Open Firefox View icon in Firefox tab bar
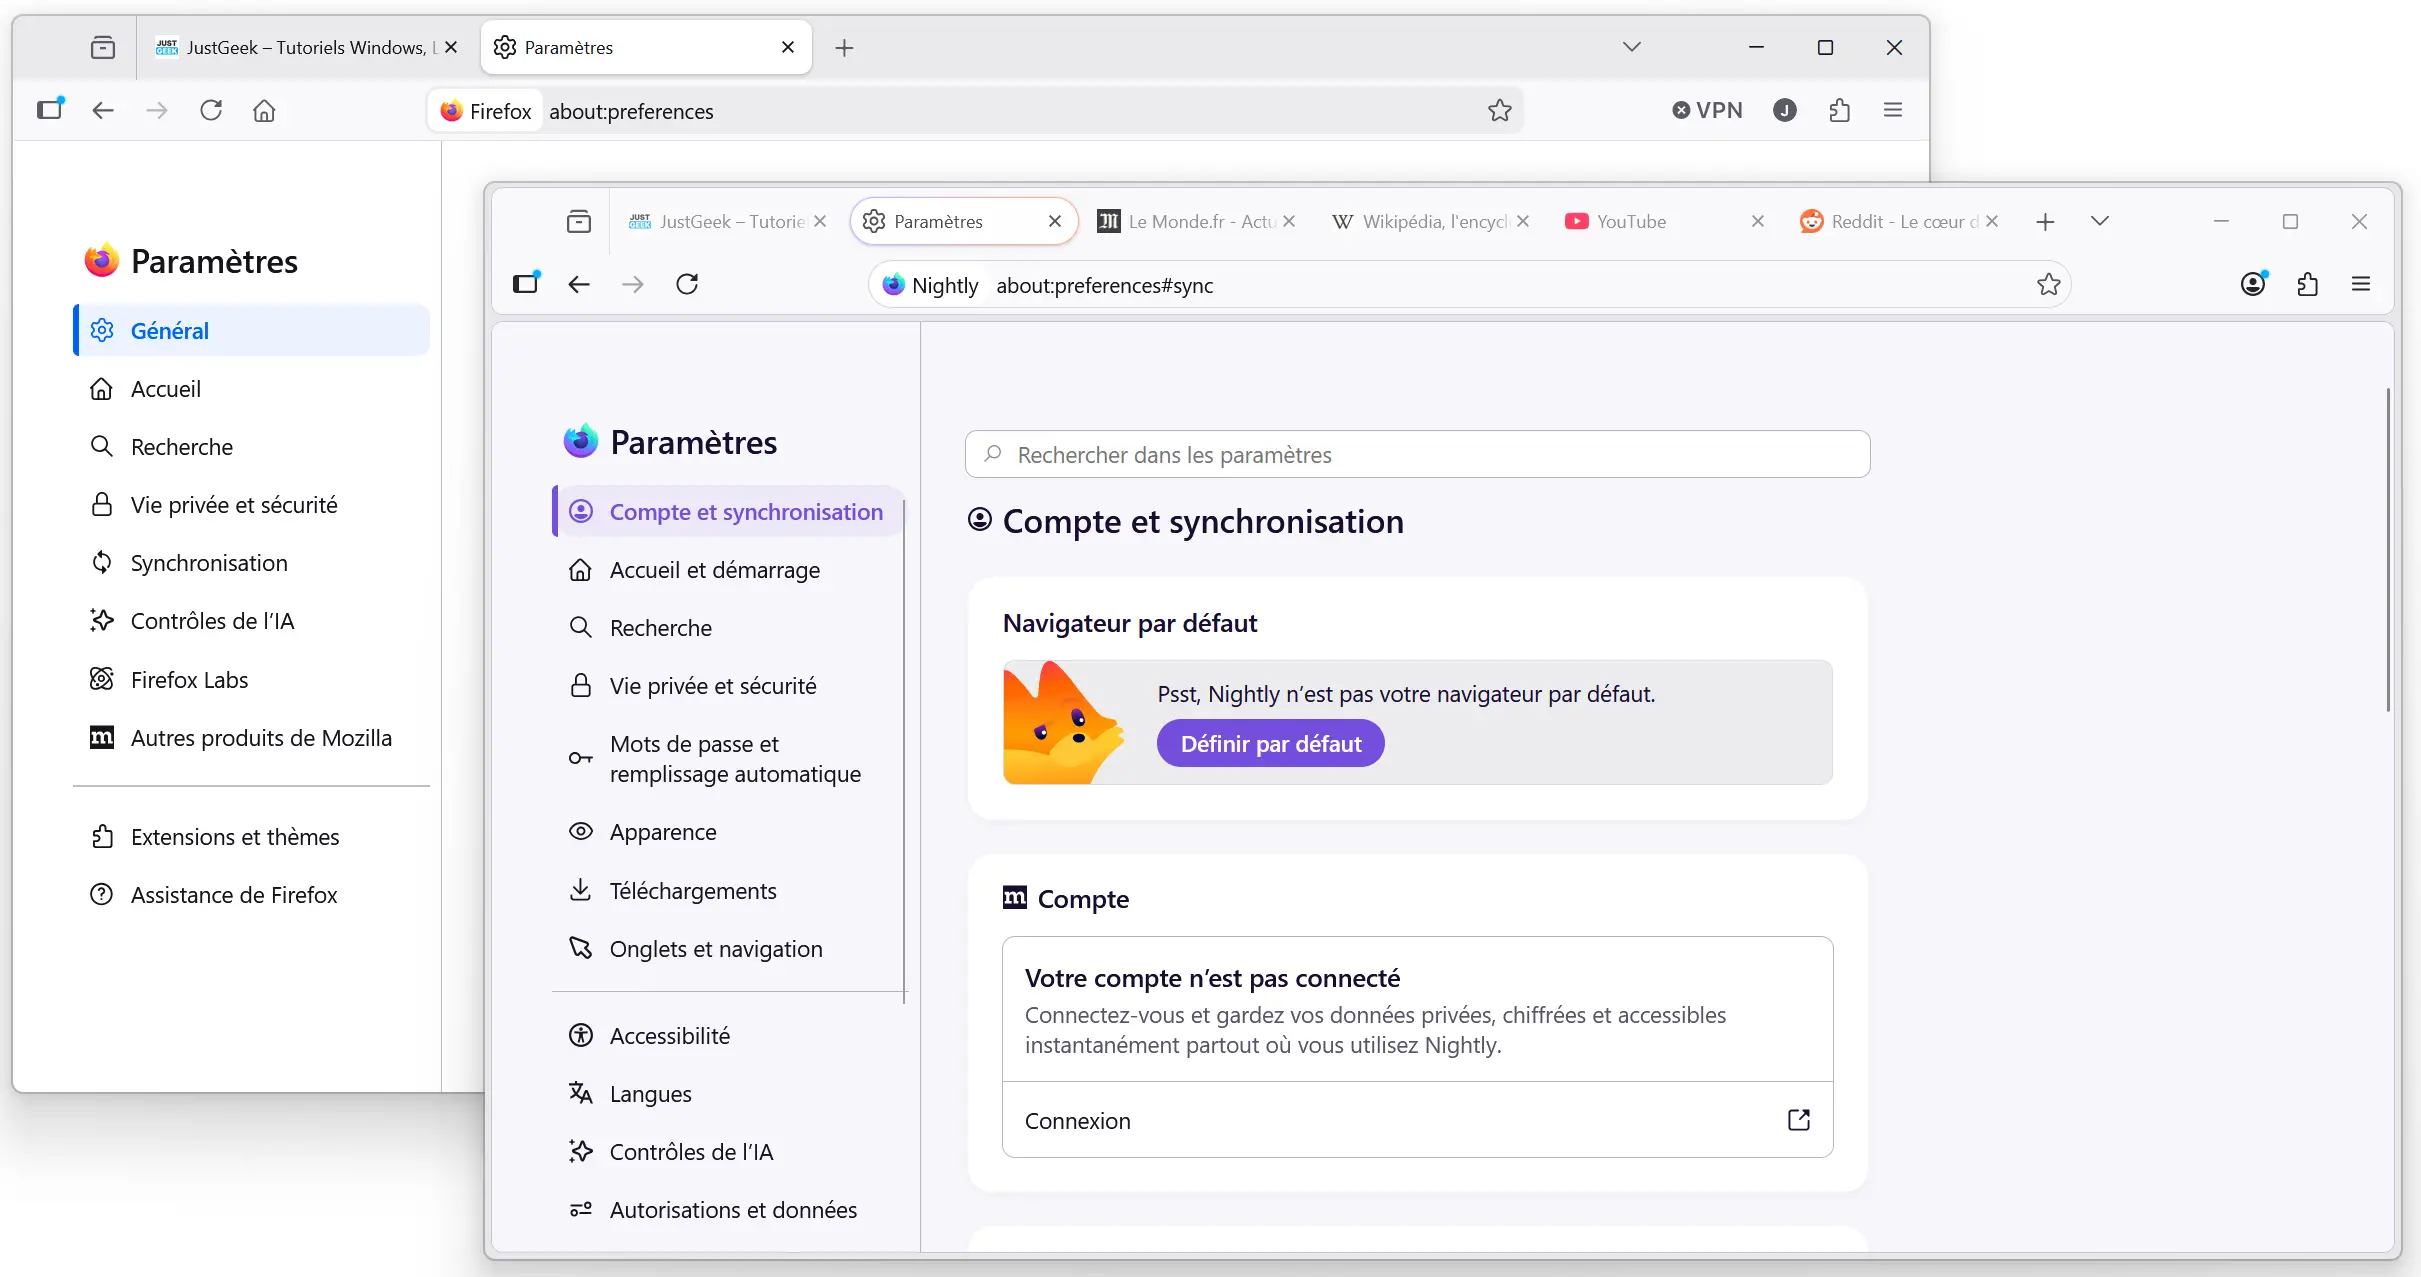This screenshot has height=1277, width=2421. click(x=103, y=47)
